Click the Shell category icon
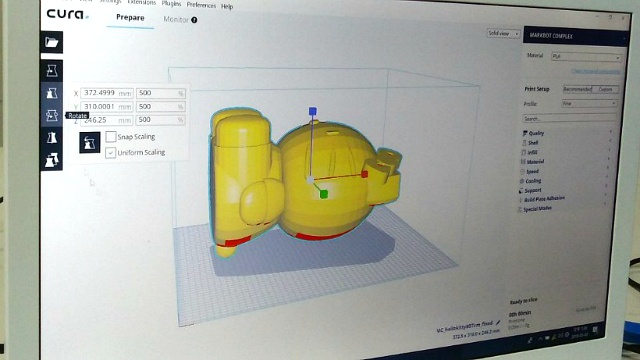The height and width of the screenshot is (360, 640). pyautogui.click(x=524, y=143)
